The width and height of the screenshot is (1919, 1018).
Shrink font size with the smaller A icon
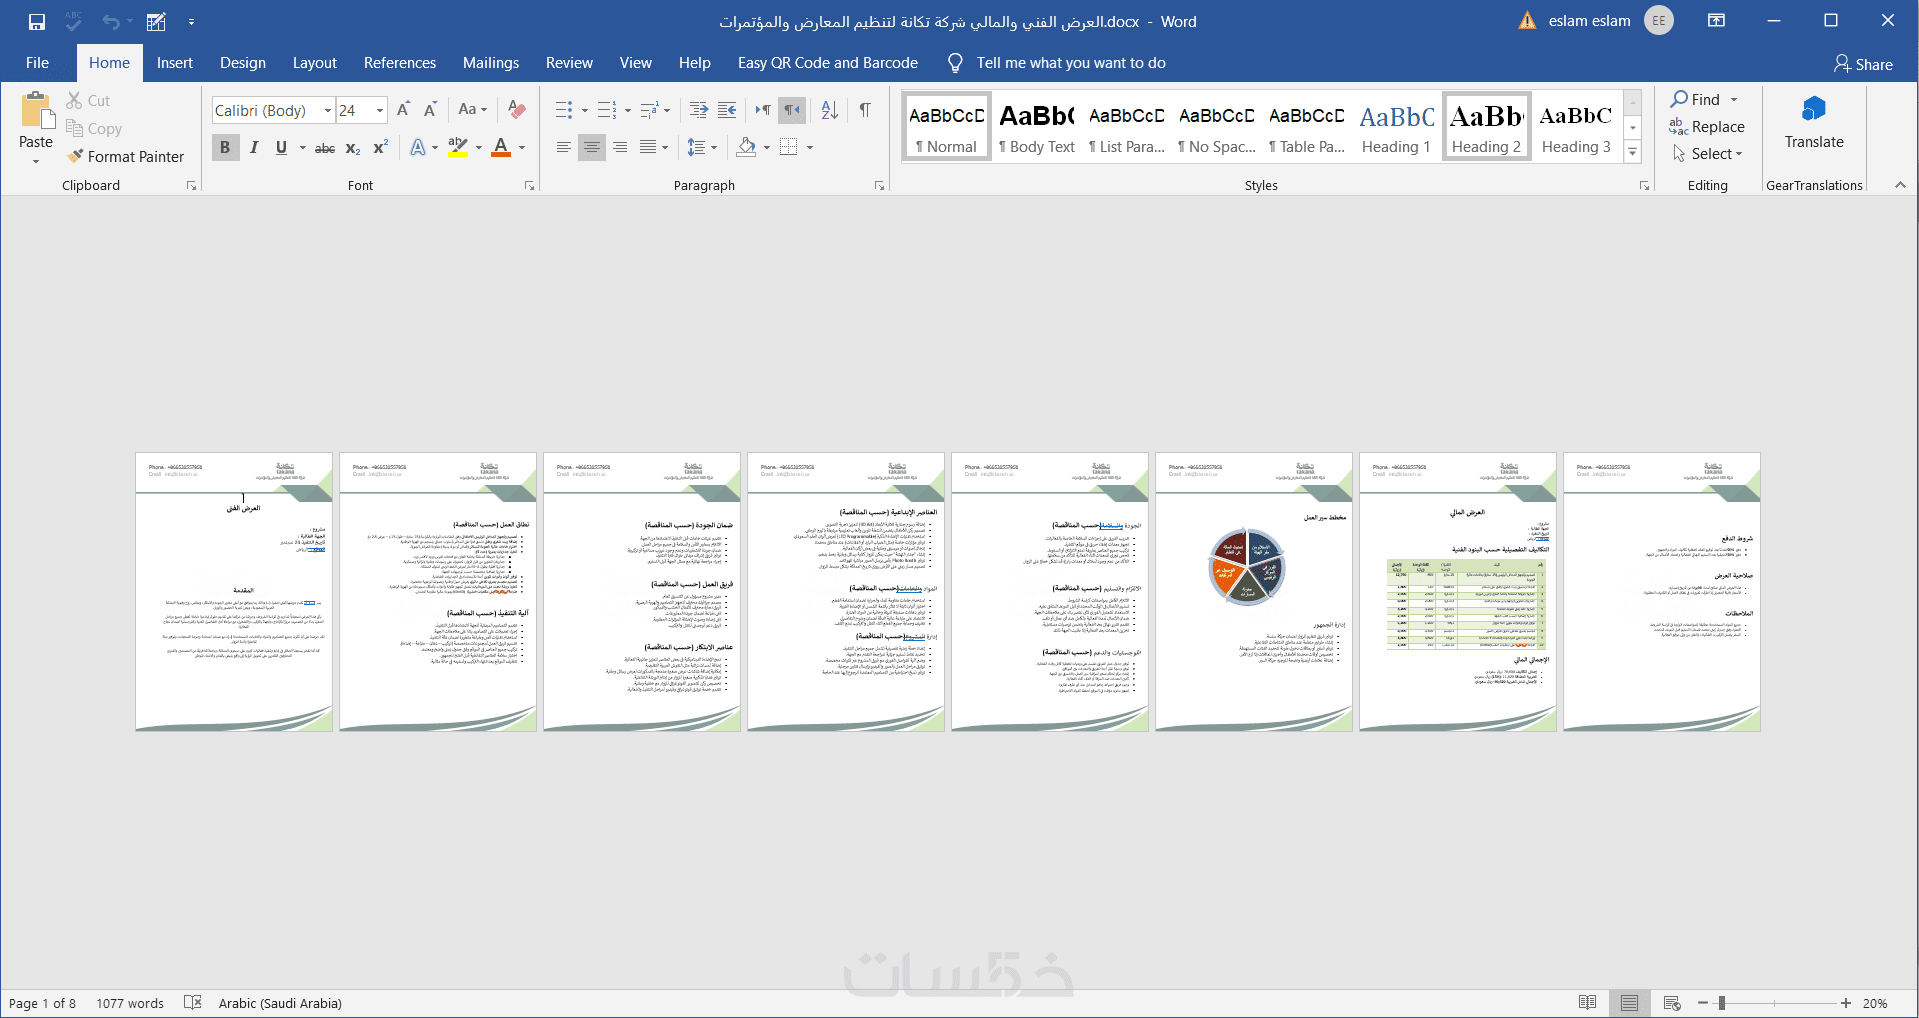[430, 110]
